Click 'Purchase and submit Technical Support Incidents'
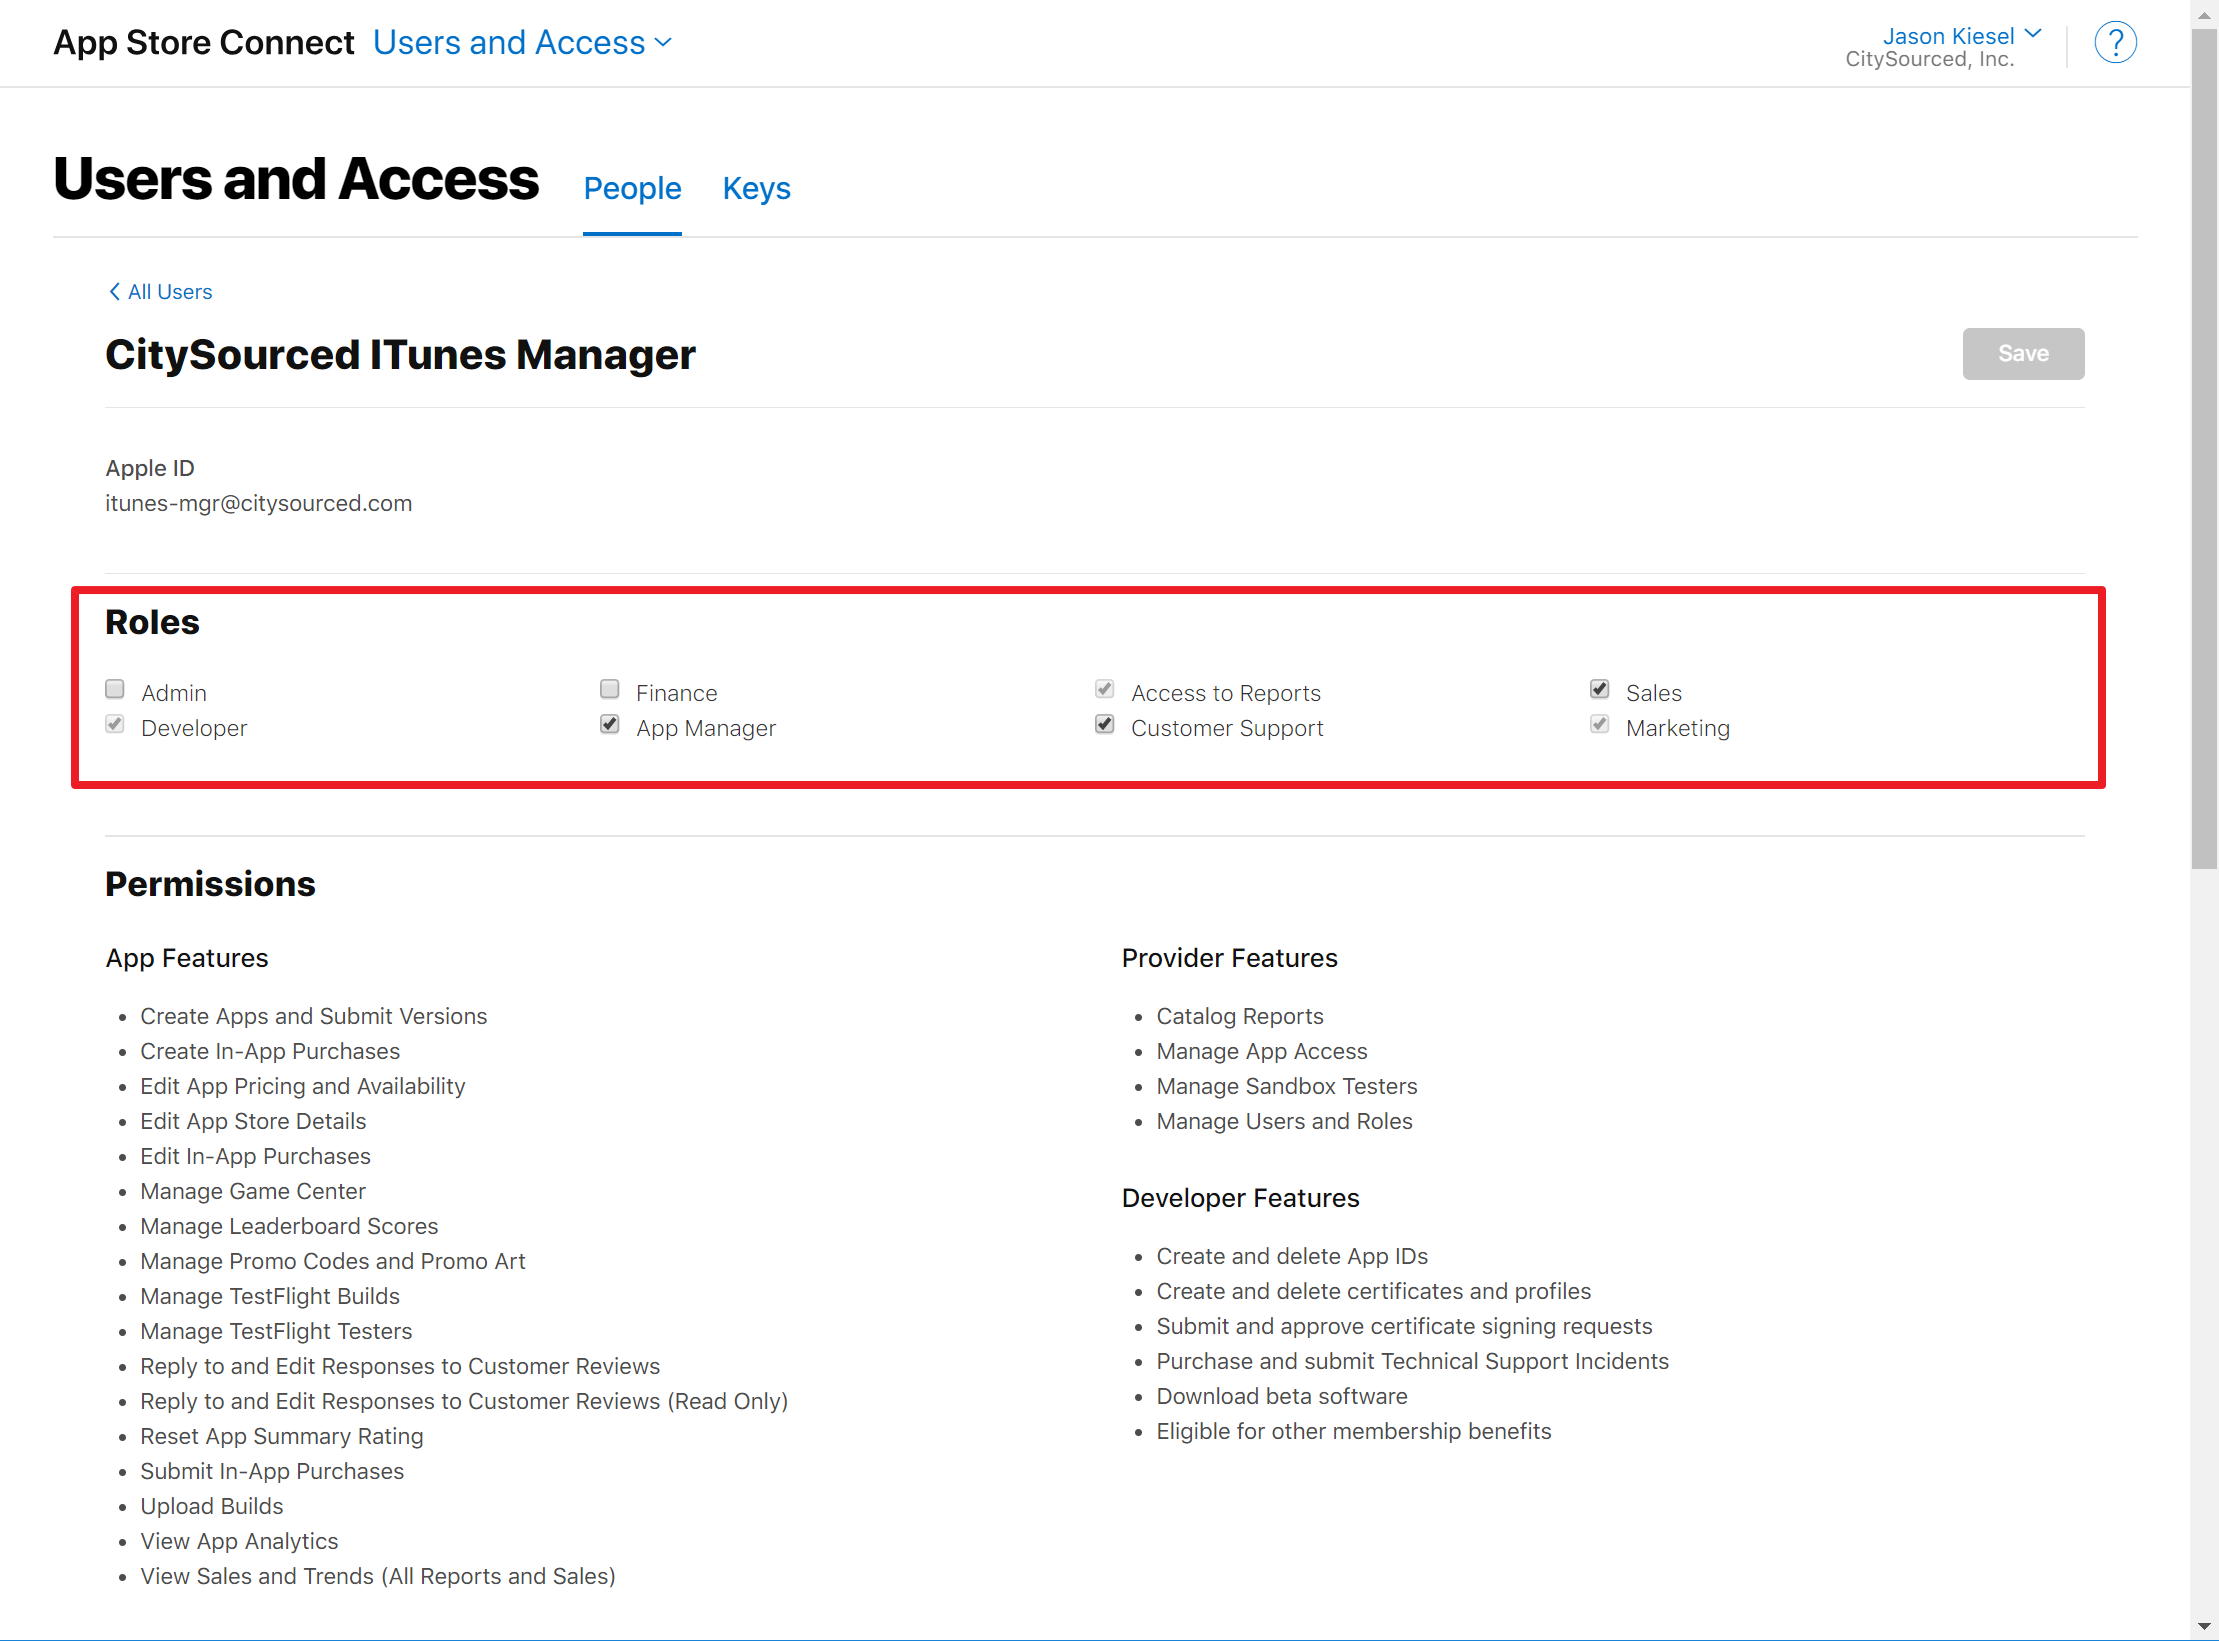2219x1641 pixels. (x=1413, y=1361)
